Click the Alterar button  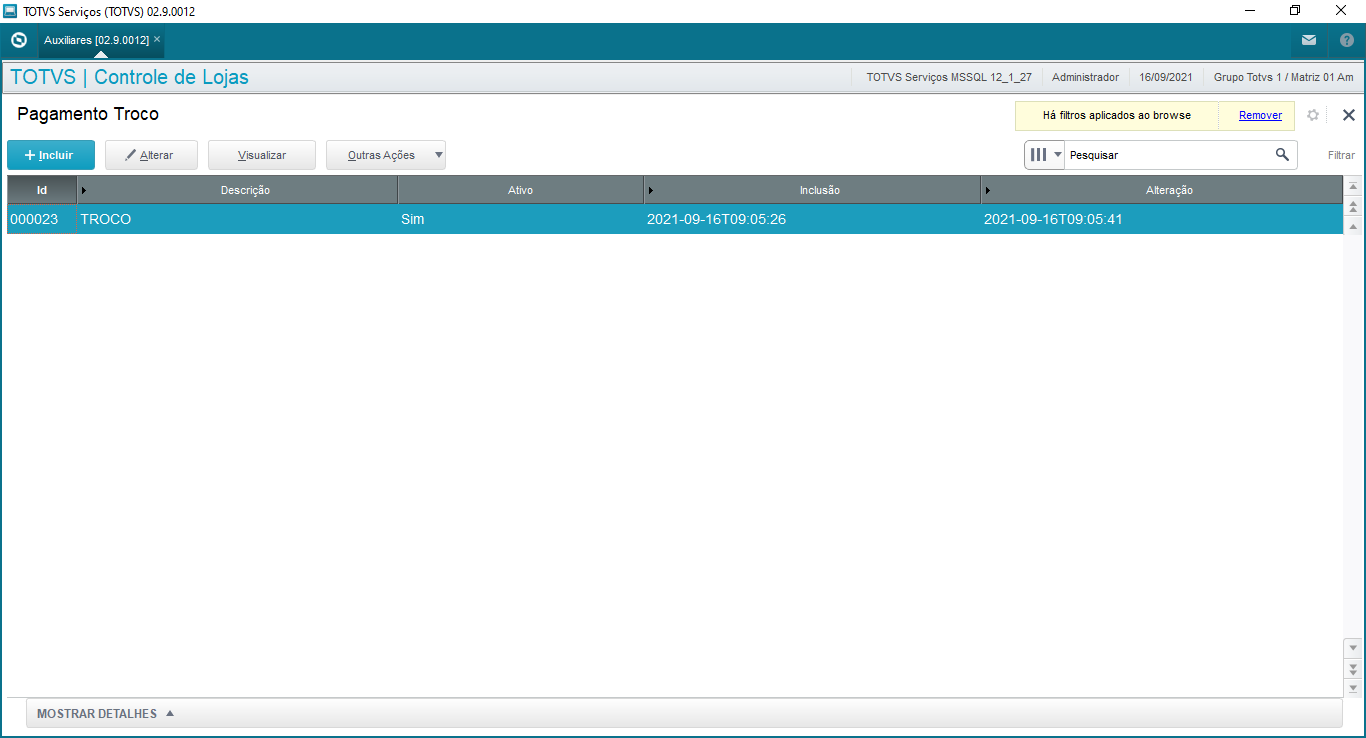pos(151,155)
